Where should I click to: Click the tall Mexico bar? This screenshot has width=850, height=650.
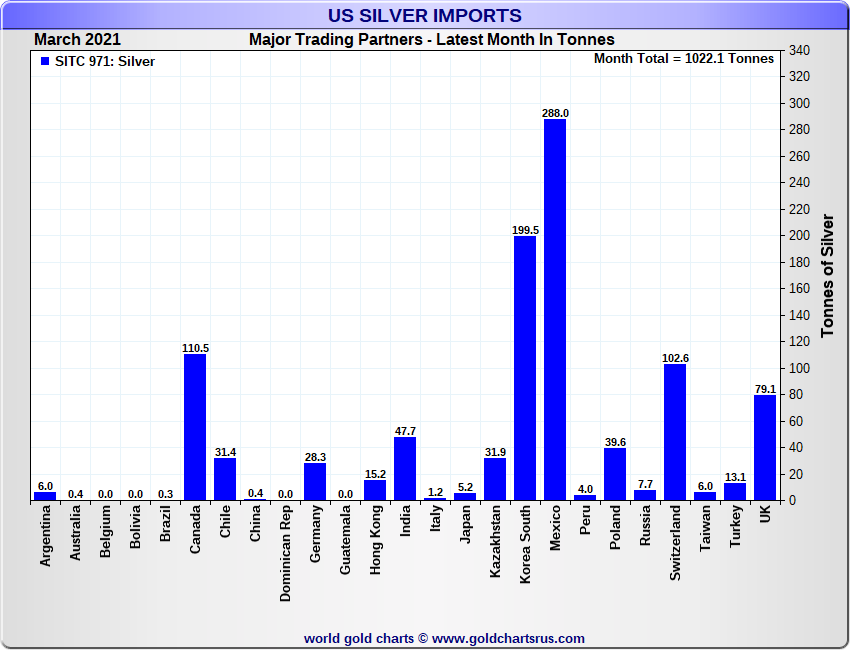tap(555, 310)
